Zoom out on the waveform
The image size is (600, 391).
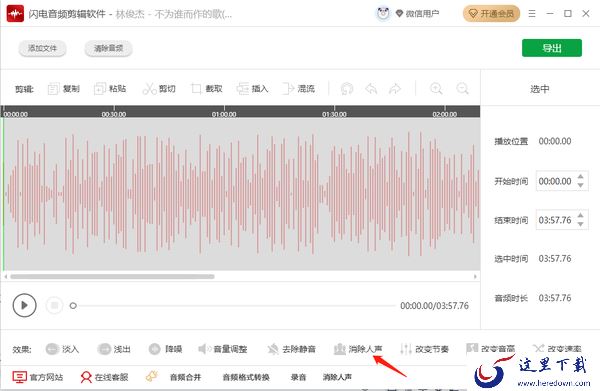pyautogui.click(x=462, y=89)
